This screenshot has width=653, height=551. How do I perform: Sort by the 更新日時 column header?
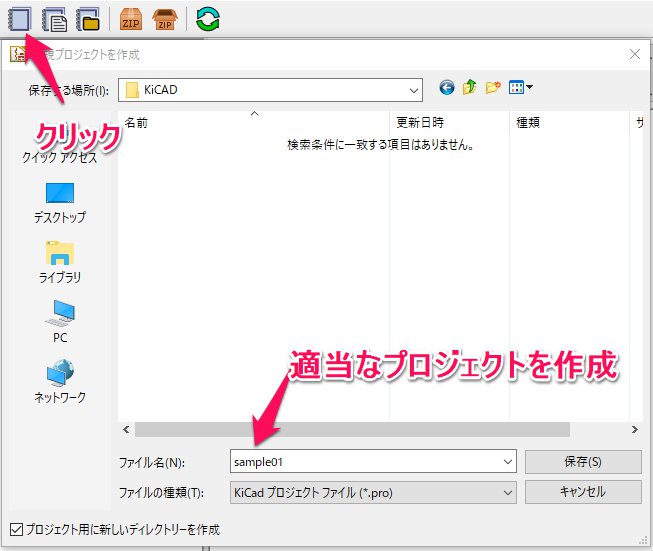420,123
